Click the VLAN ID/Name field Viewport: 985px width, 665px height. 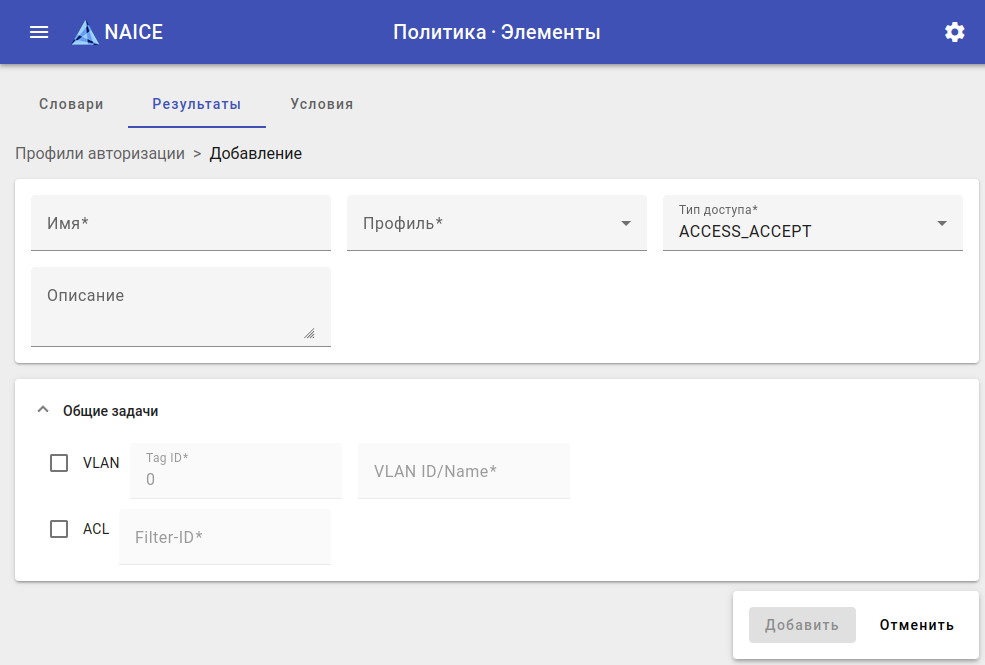coord(463,471)
